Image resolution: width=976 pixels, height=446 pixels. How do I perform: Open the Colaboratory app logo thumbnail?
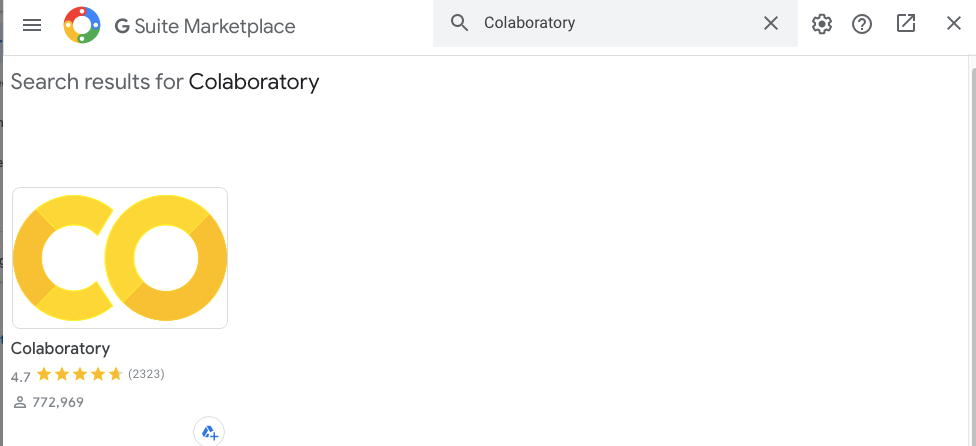click(x=120, y=258)
